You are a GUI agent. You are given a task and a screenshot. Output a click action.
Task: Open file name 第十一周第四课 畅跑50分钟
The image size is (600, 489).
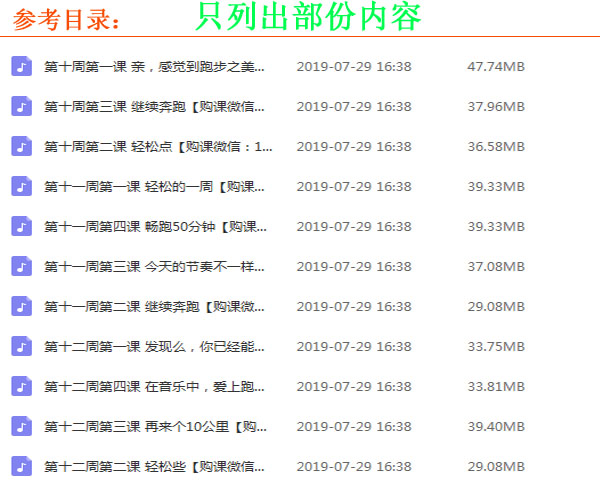[155, 227]
